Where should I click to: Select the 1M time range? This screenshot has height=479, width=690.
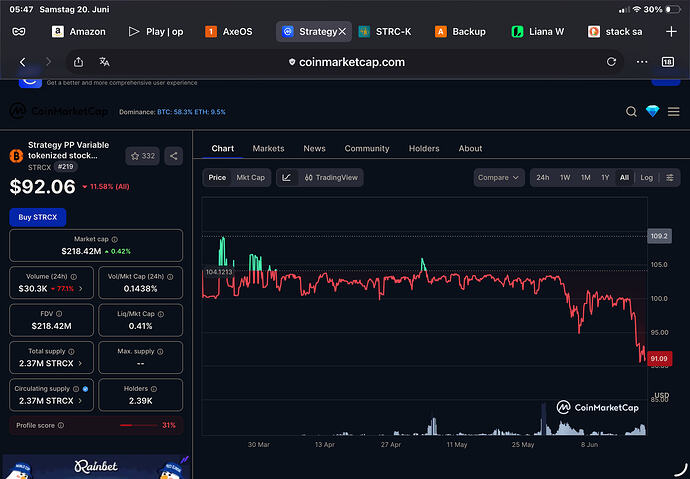coord(585,178)
